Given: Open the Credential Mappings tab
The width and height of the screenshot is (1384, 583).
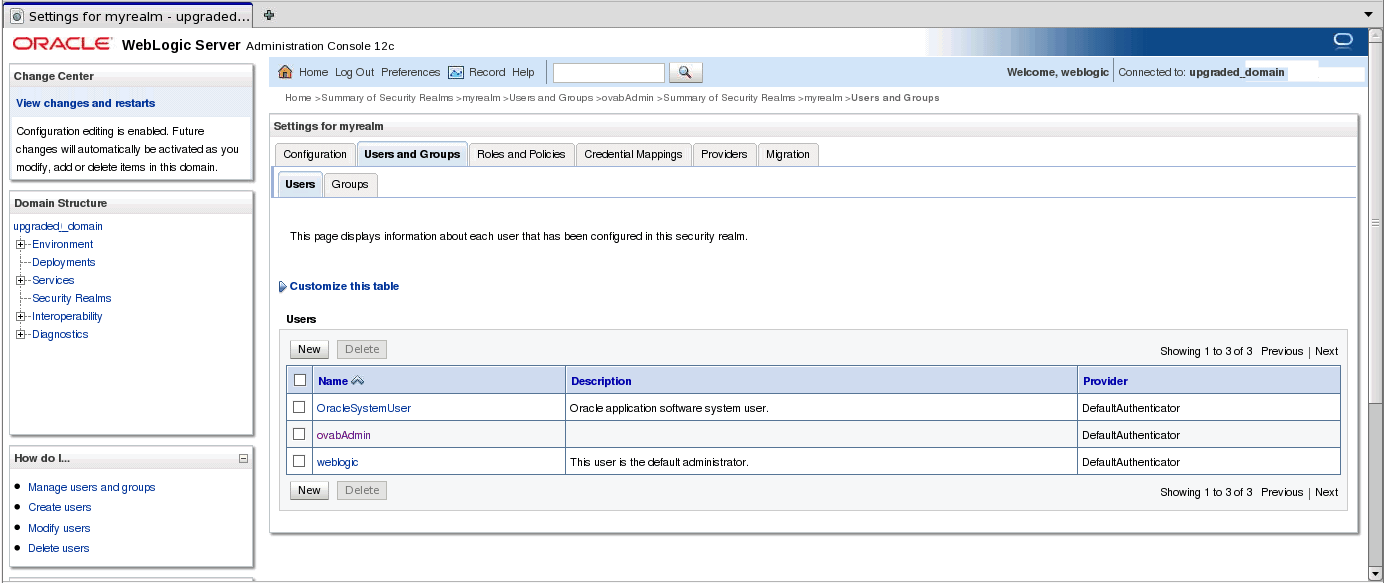Looking at the screenshot, I should (633, 154).
